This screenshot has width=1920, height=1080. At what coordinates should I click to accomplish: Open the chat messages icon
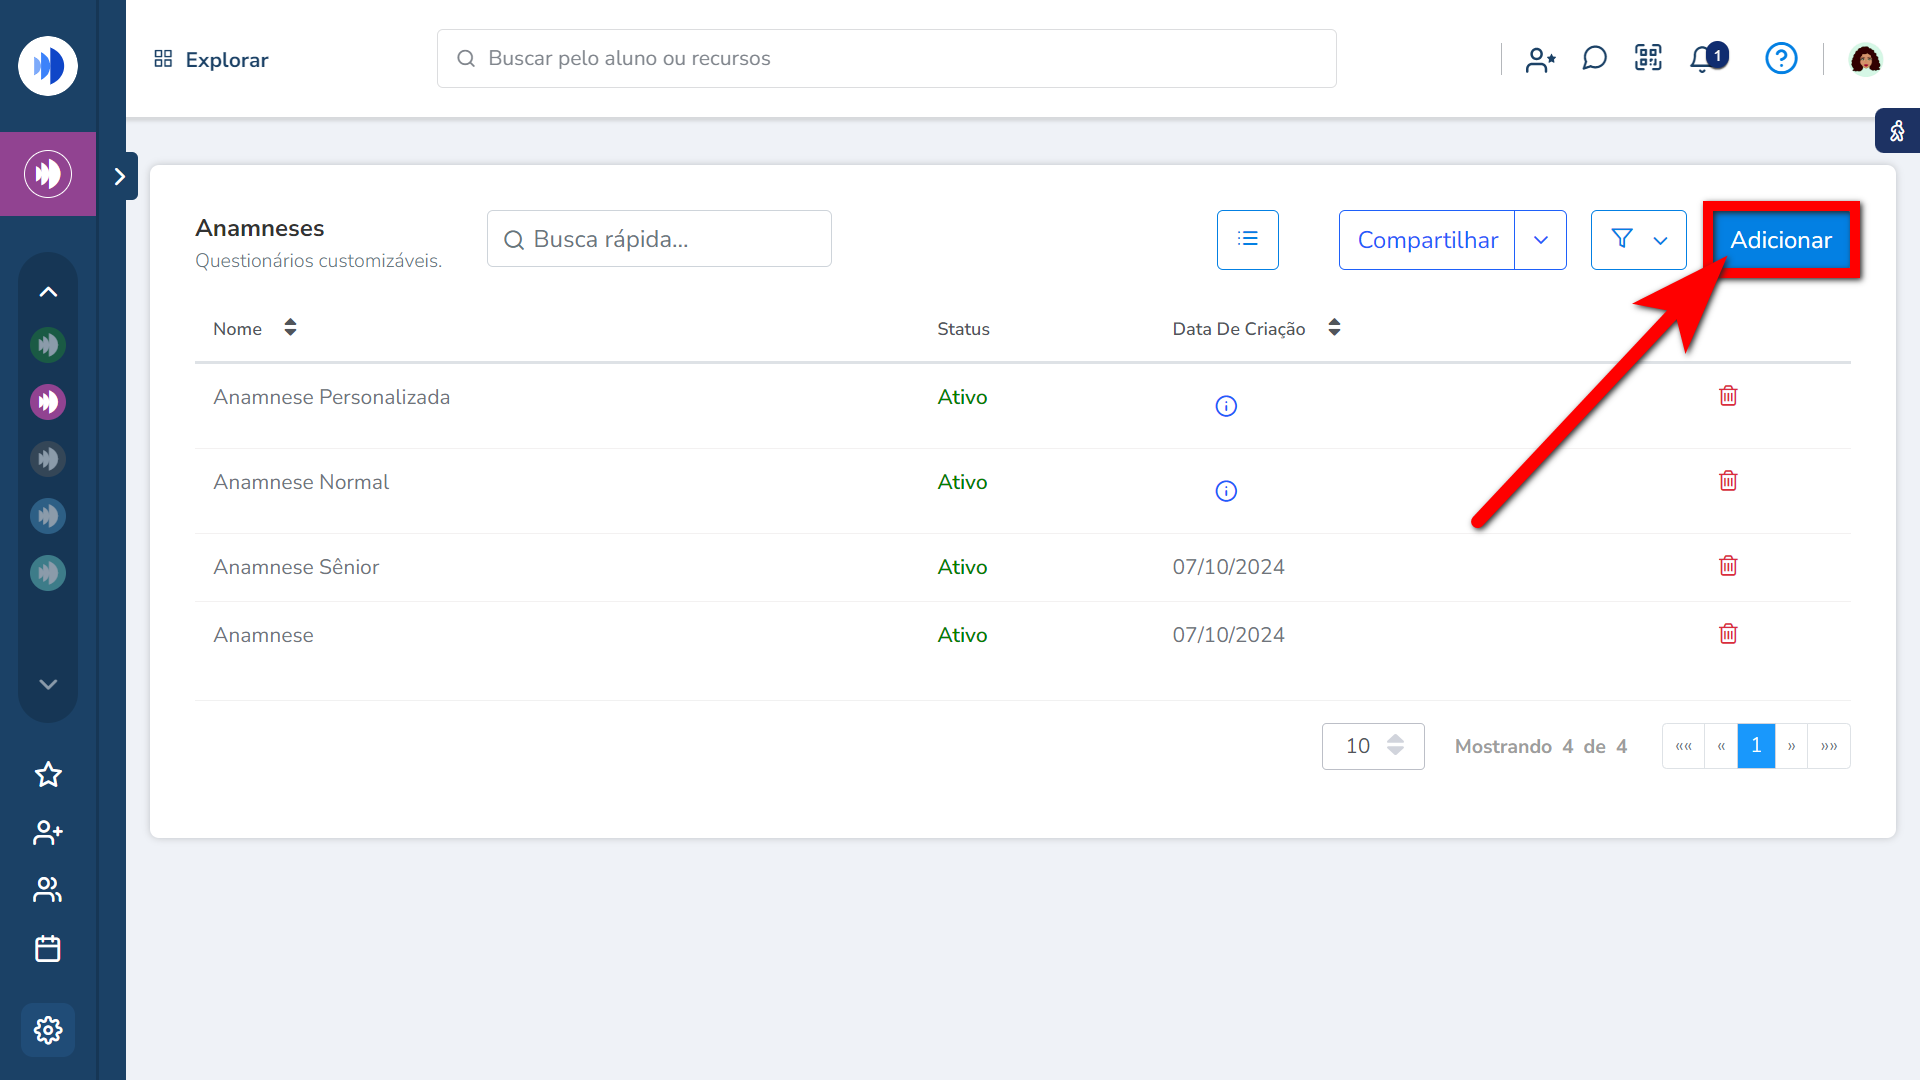(1594, 58)
